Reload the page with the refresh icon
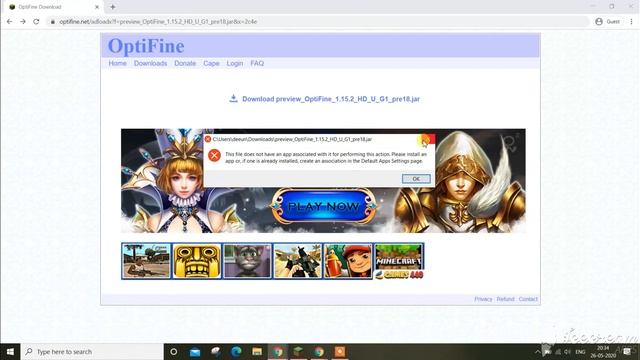The width and height of the screenshot is (640, 360). pos(36,22)
